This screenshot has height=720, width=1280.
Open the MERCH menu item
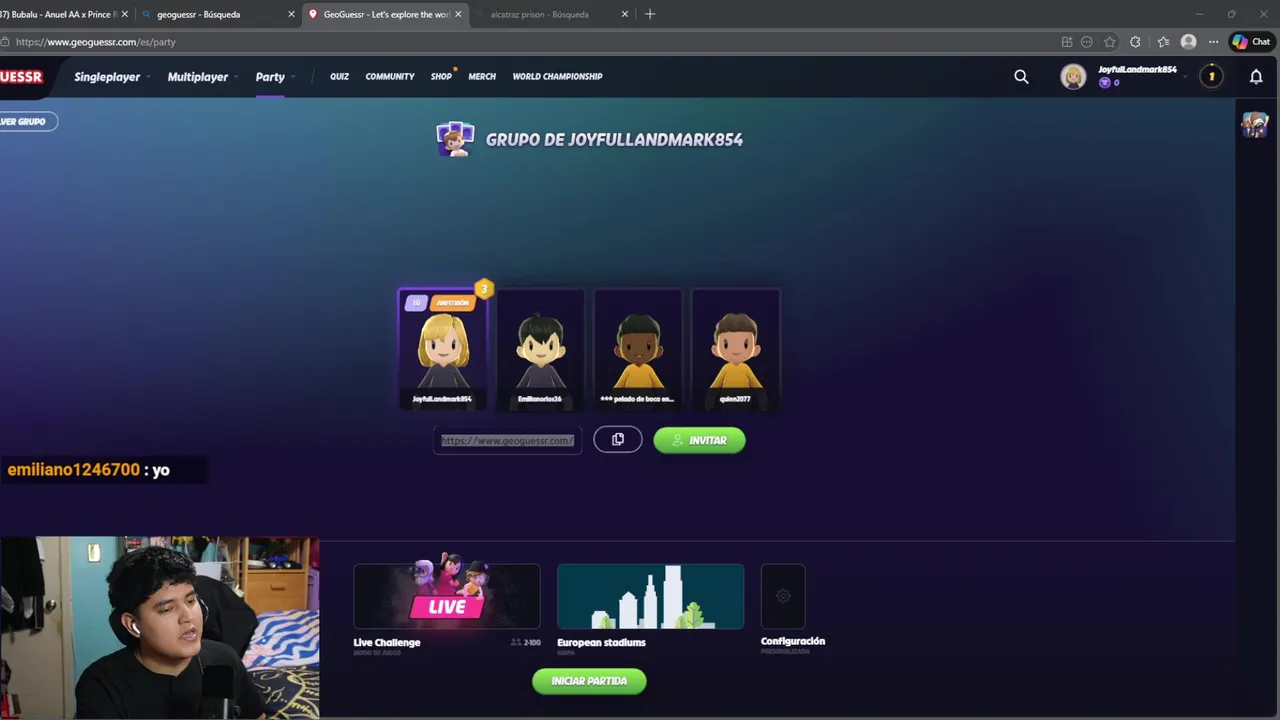tap(482, 77)
